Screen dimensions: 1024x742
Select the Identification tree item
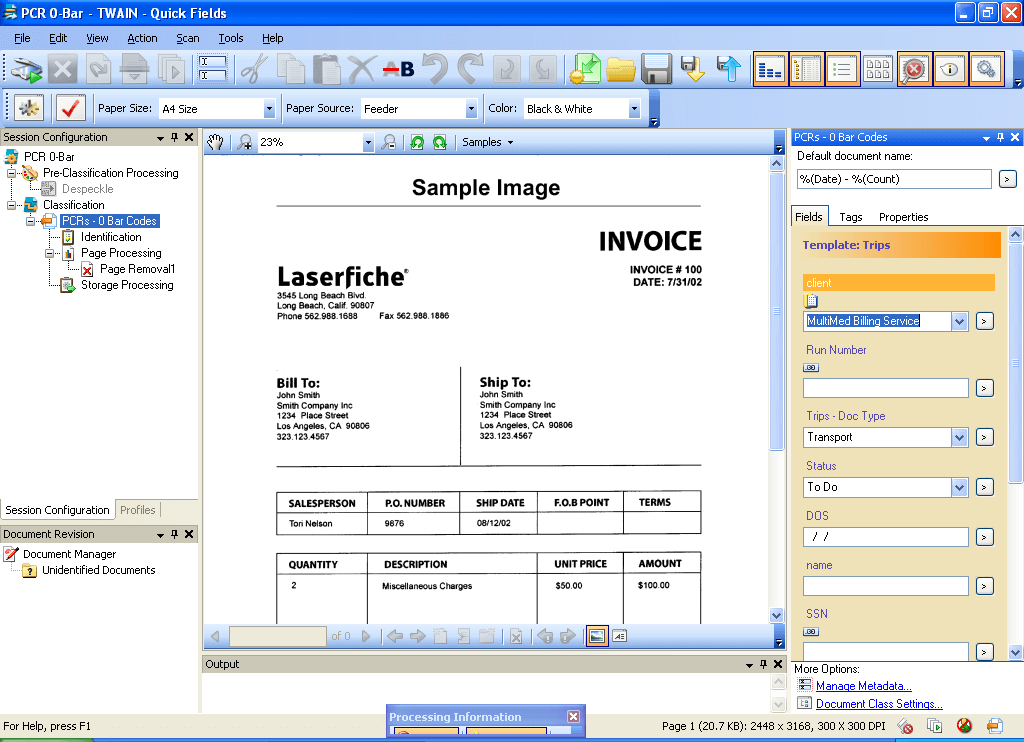pyautogui.click(x=111, y=237)
